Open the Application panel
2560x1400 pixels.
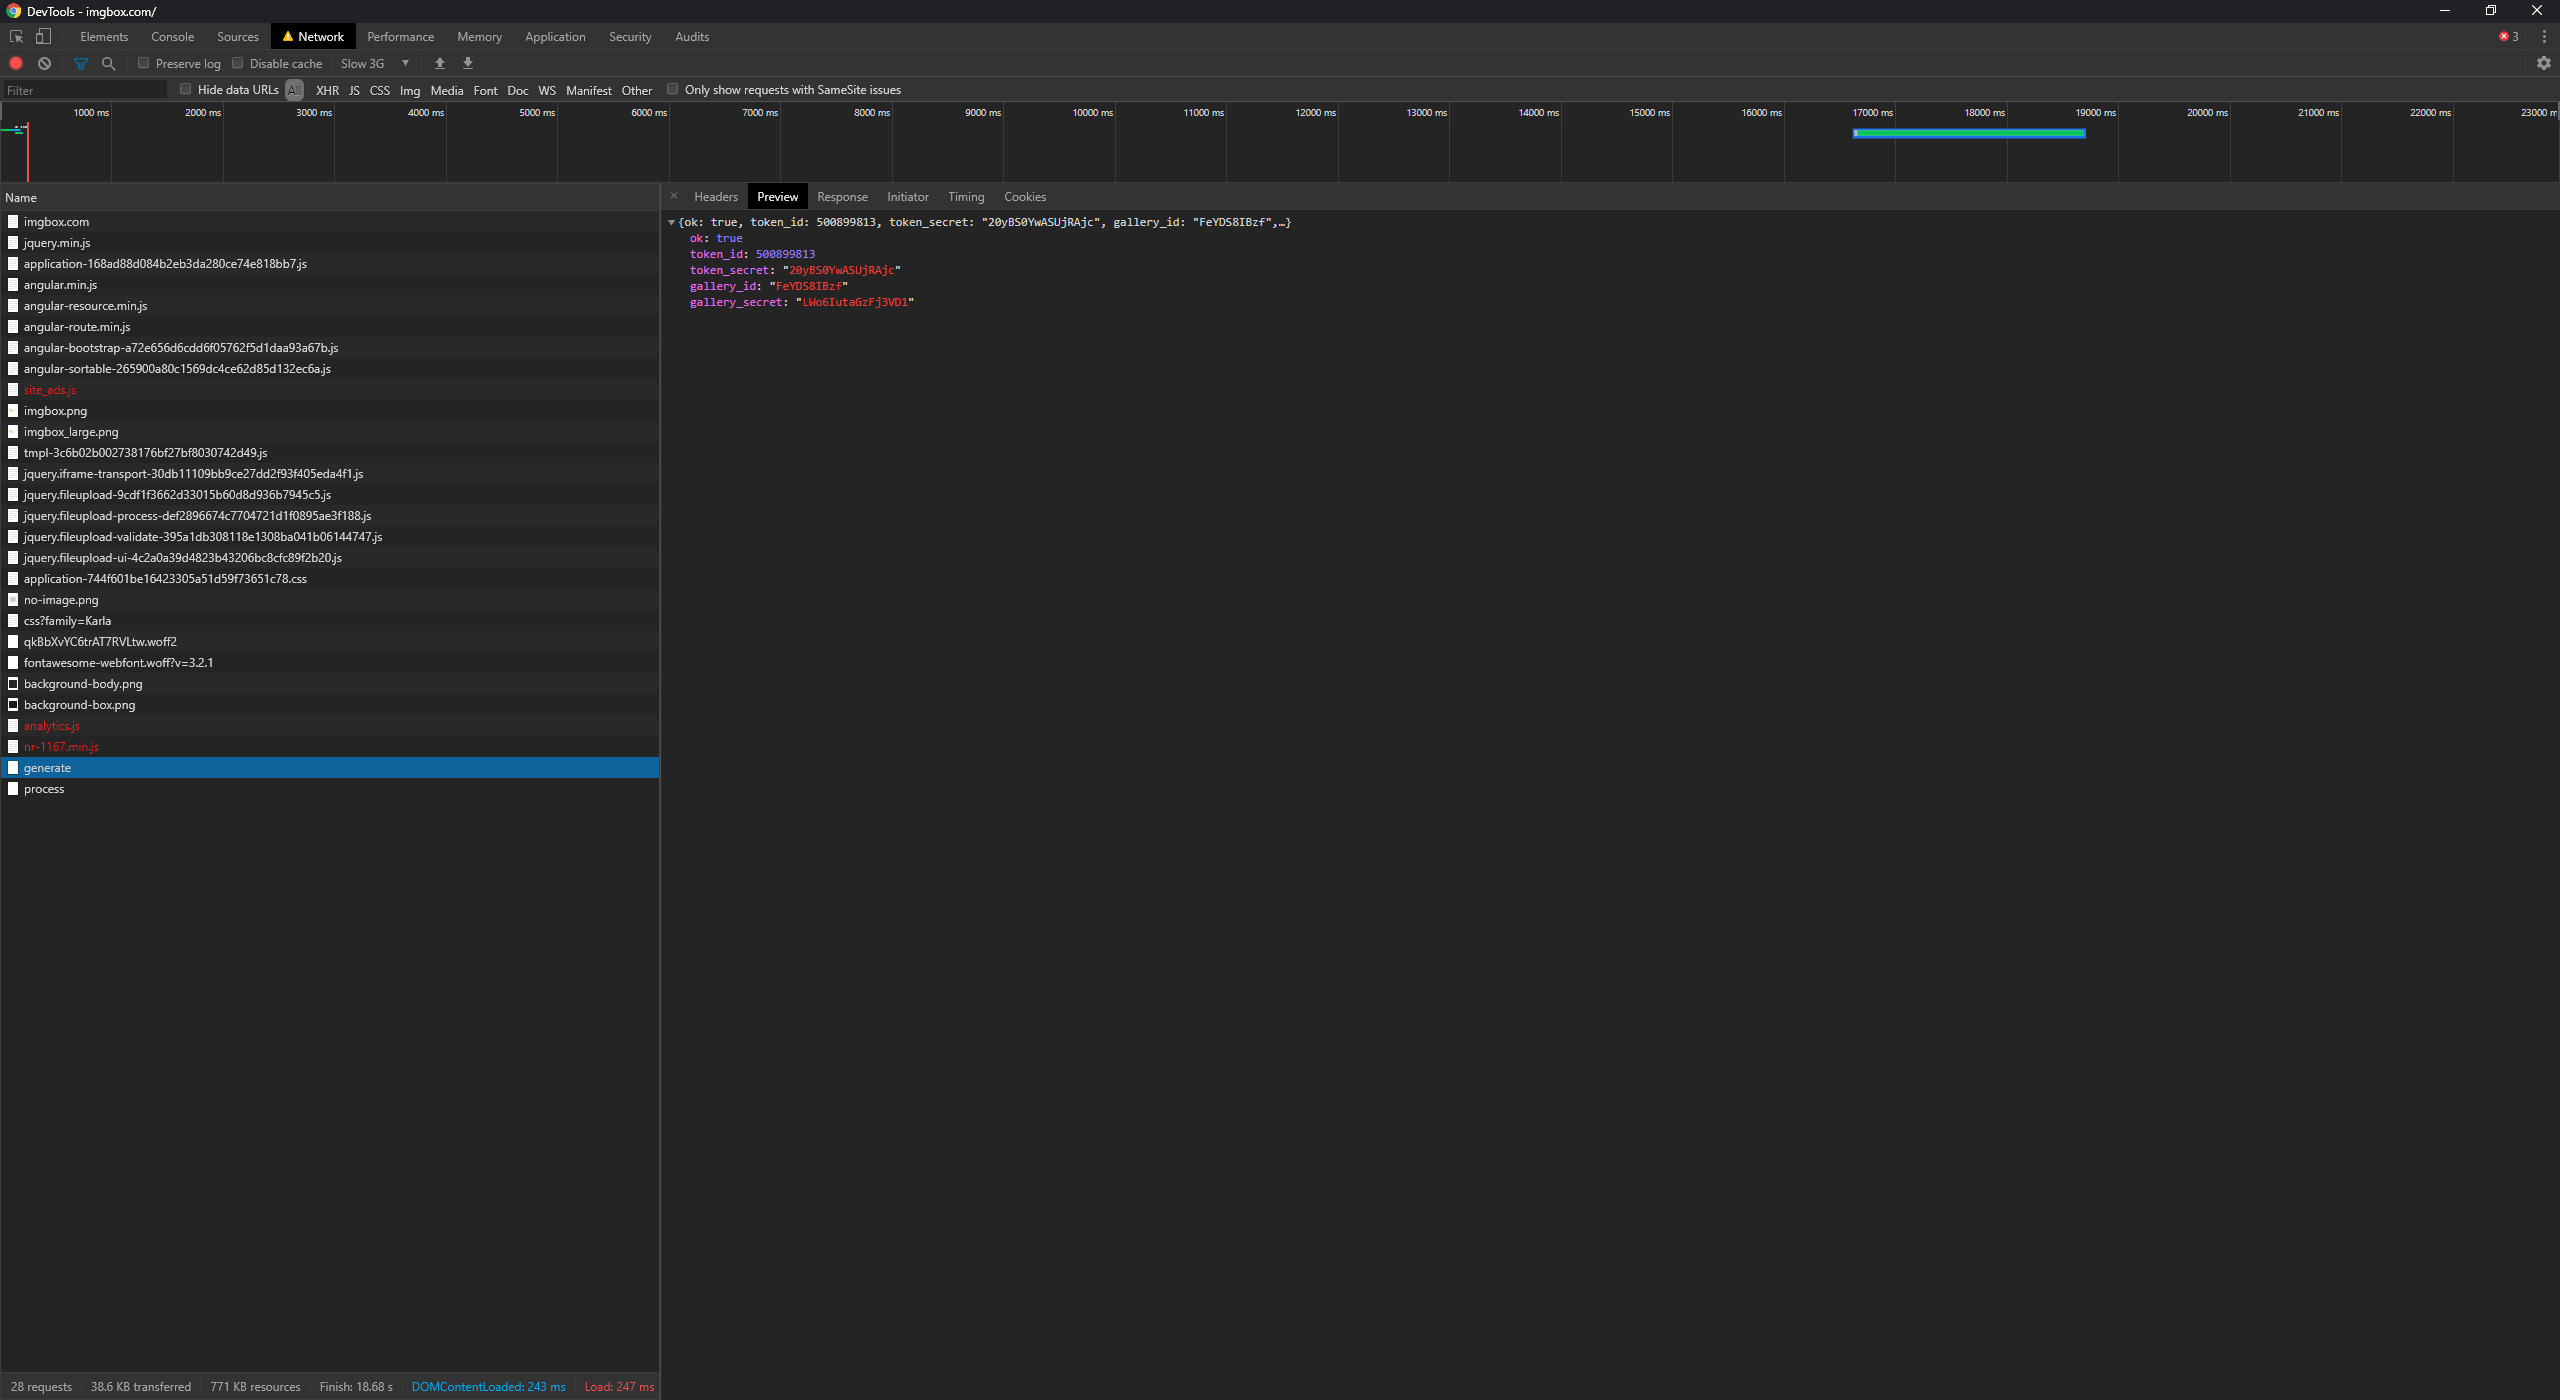point(555,37)
